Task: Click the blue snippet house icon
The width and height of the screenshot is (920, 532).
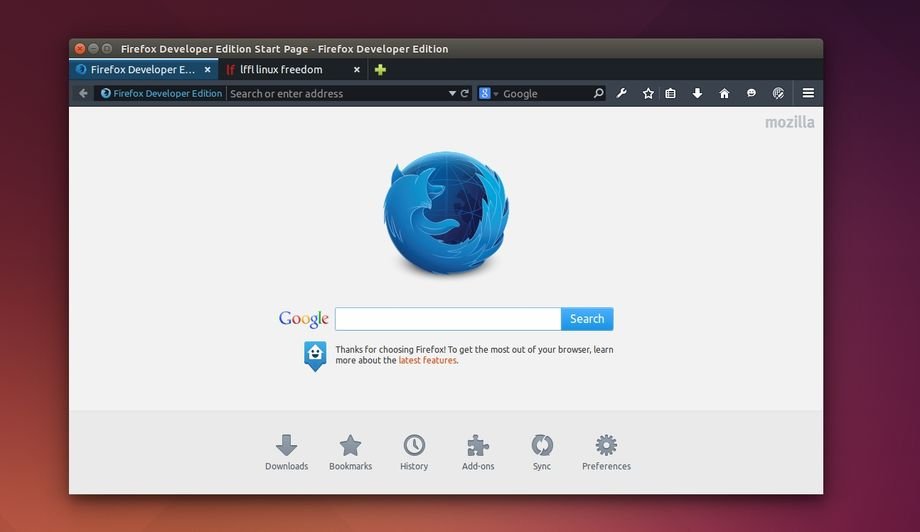Action: [x=315, y=356]
